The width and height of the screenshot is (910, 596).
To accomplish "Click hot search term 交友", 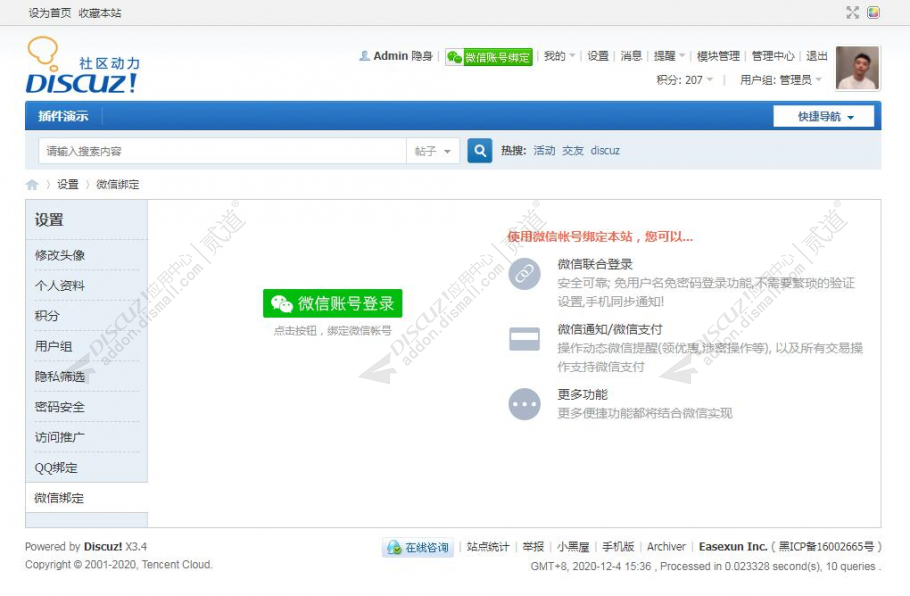I will pyautogui.click(x=573, y=151).
